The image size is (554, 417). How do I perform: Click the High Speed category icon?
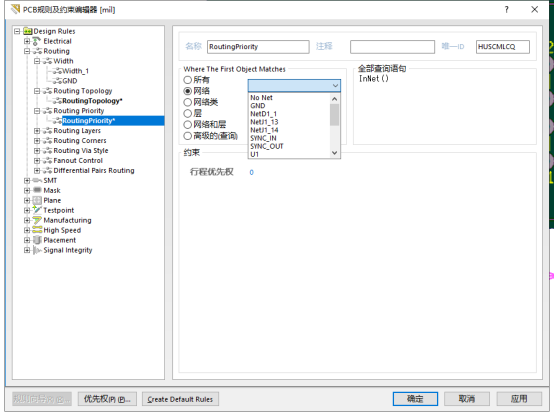37,230
